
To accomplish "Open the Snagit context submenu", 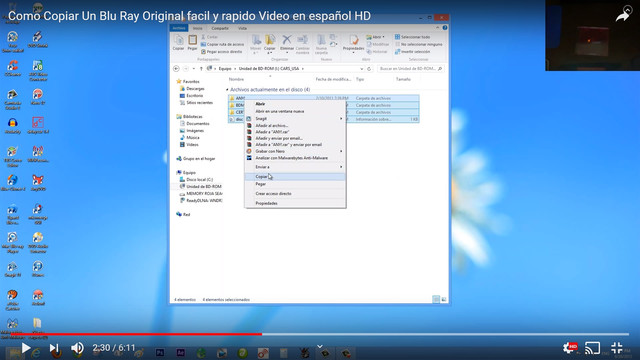I will [295, 118].
